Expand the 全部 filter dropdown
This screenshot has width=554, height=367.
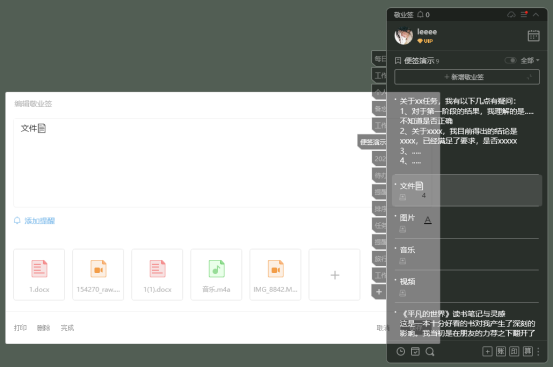tap(530, 60)
